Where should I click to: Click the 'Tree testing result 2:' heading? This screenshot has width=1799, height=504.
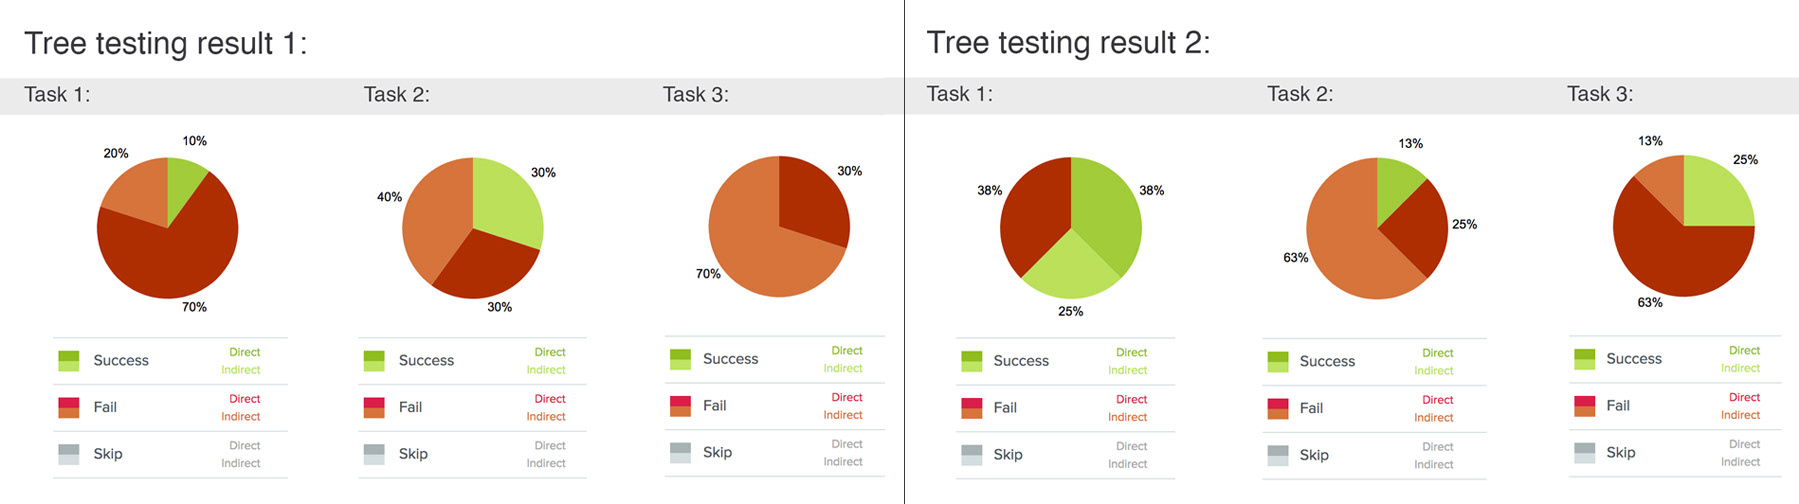click(1068, 43)
